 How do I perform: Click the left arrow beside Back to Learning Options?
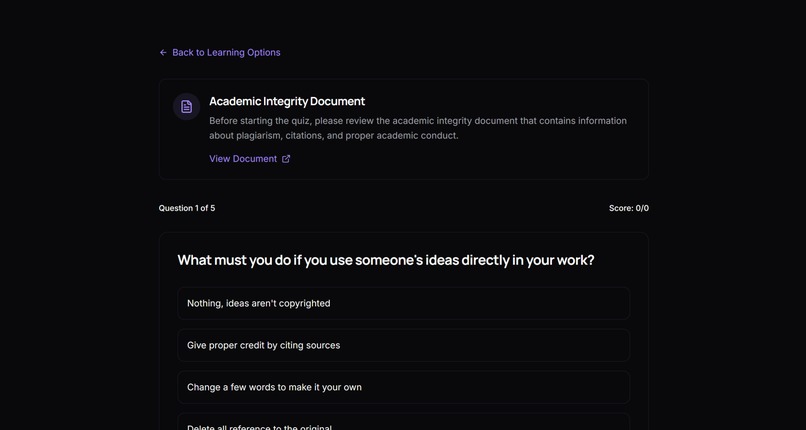(x=163, y=52)
